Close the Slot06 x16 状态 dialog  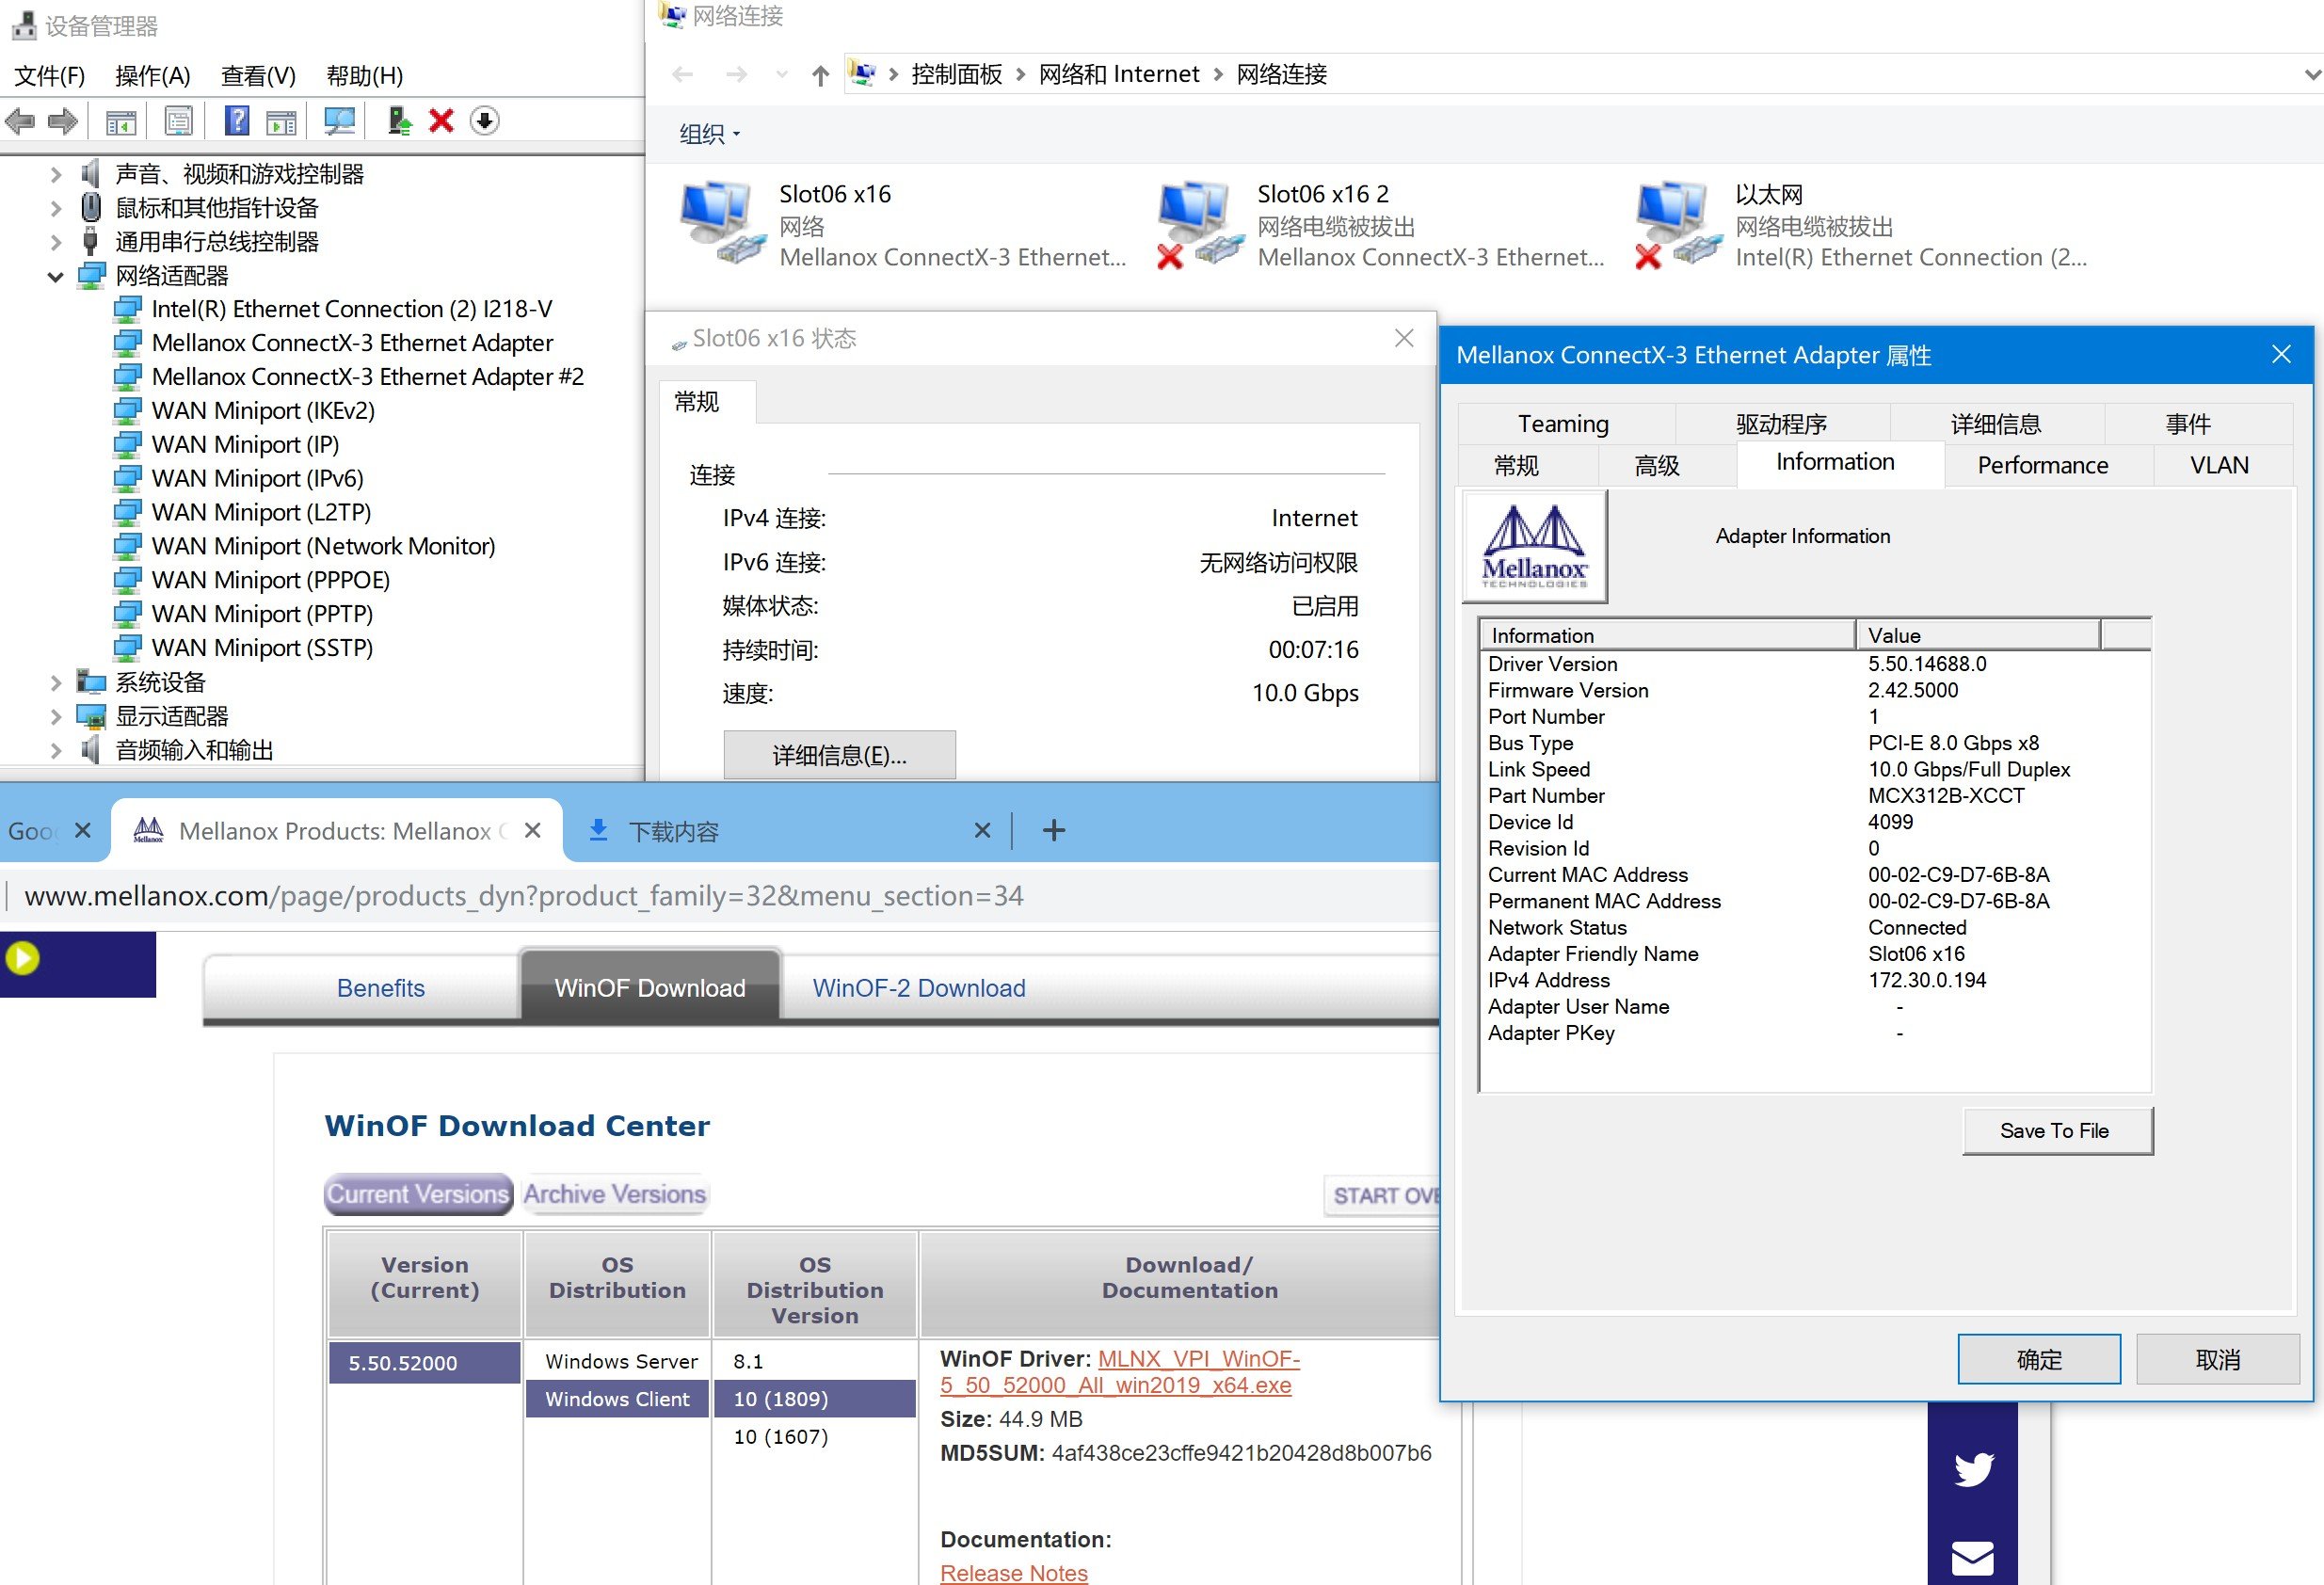[x=1404, y=338]
